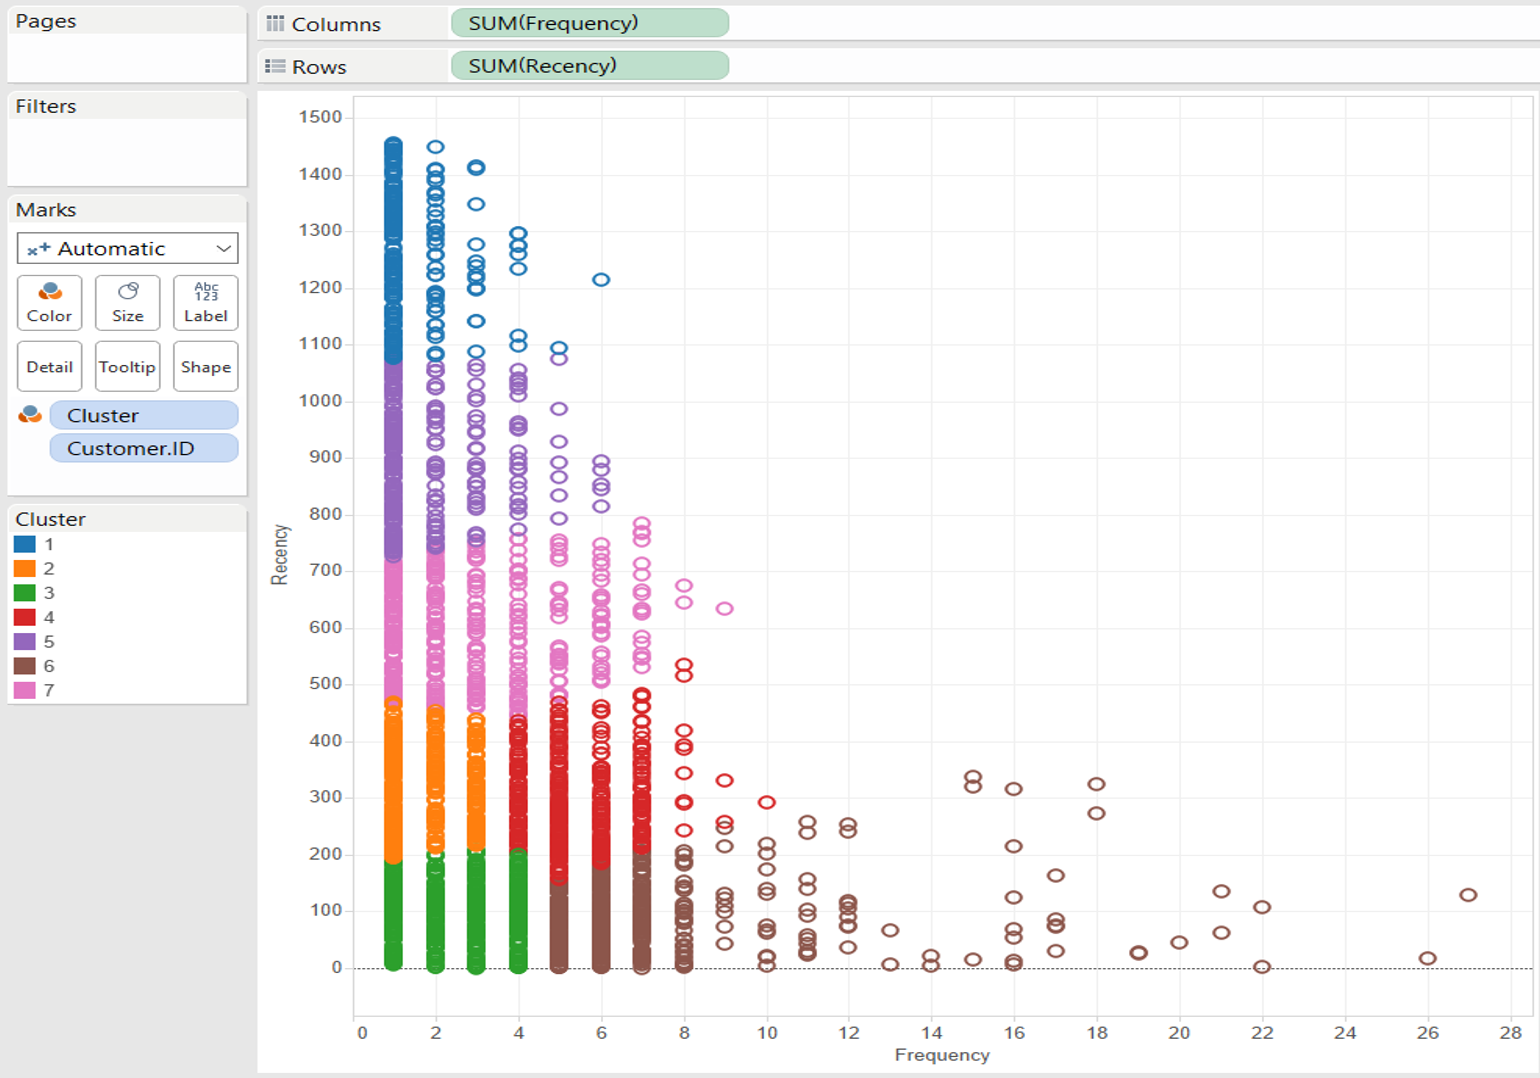1540x1078 pixels.
Task: Click the Cluster pill in Marks card
Action: (x=144, y=415)
